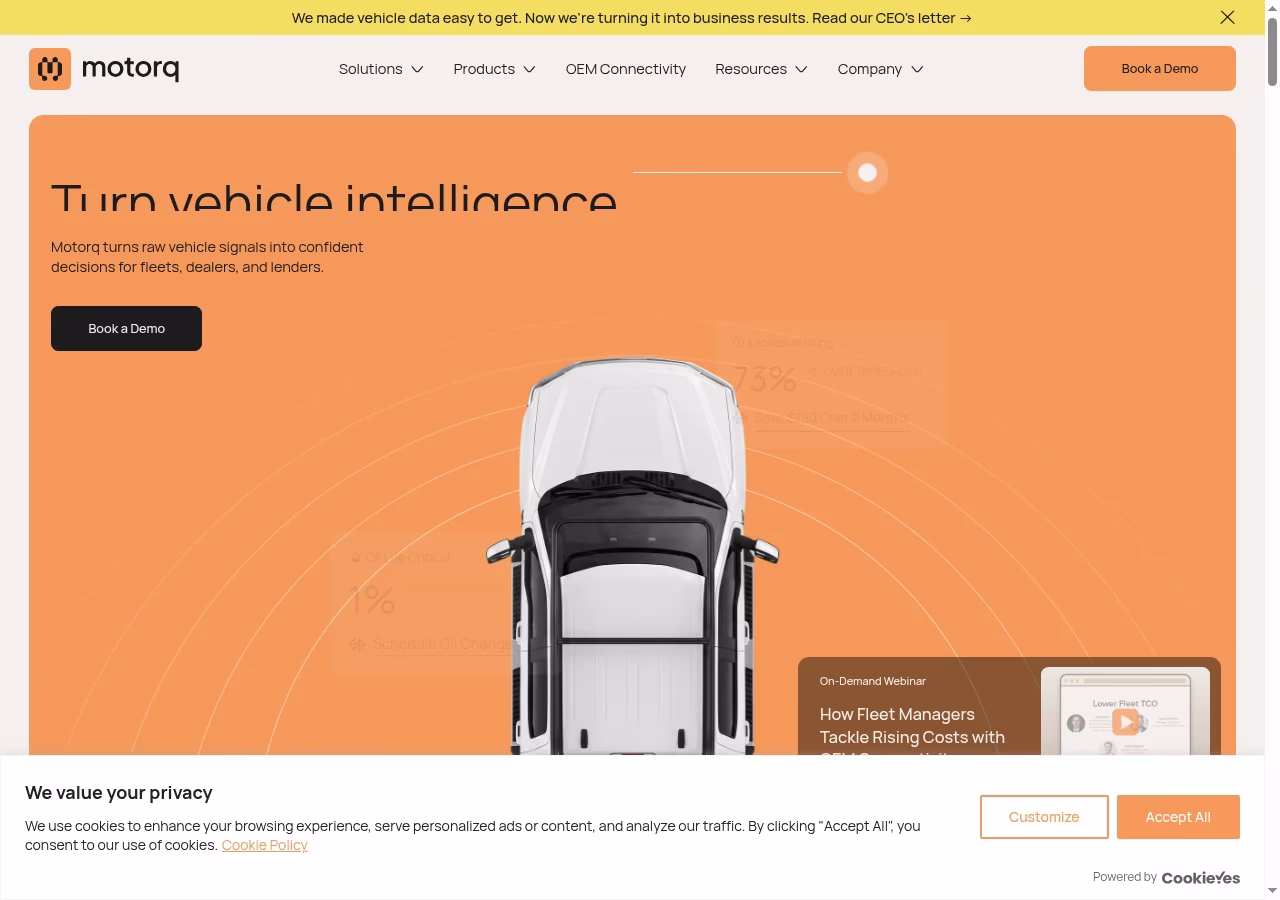The height and width of the screenshot is (900, 1280).
Task: Click the 73% data card
Action: click(831, 384)
